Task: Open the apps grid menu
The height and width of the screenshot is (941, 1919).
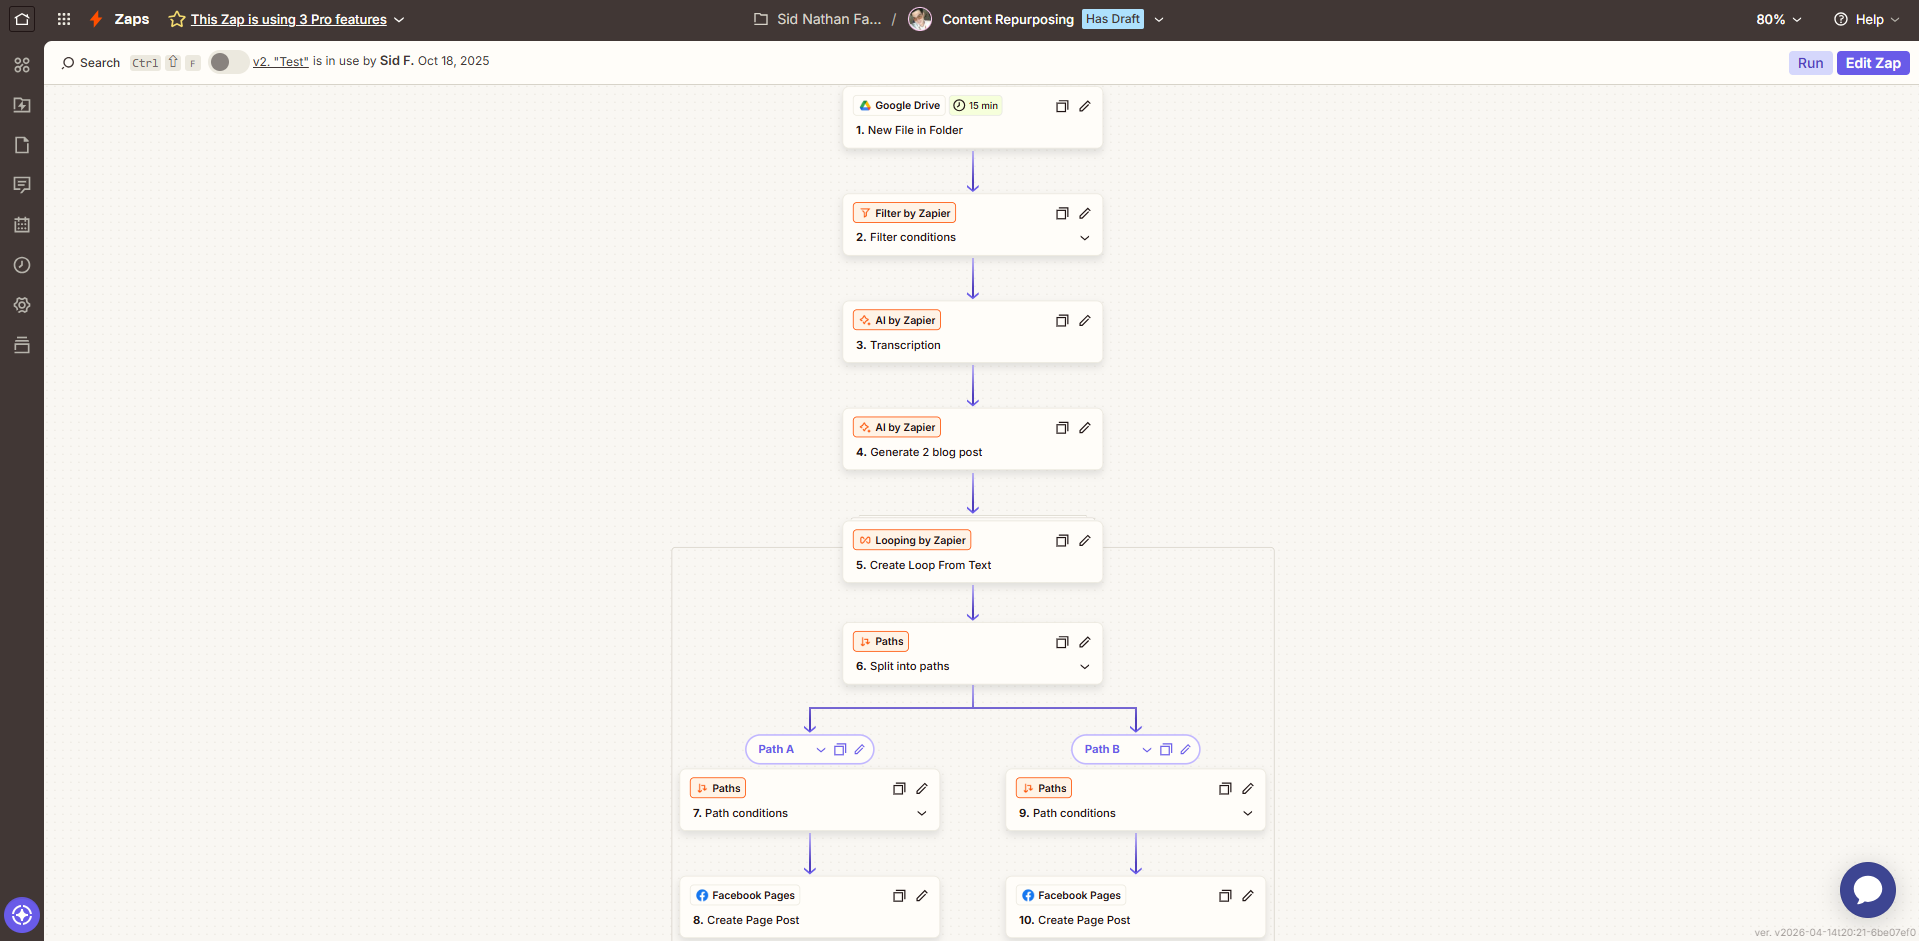Action: pyautogui.click(x=64, y=19)
